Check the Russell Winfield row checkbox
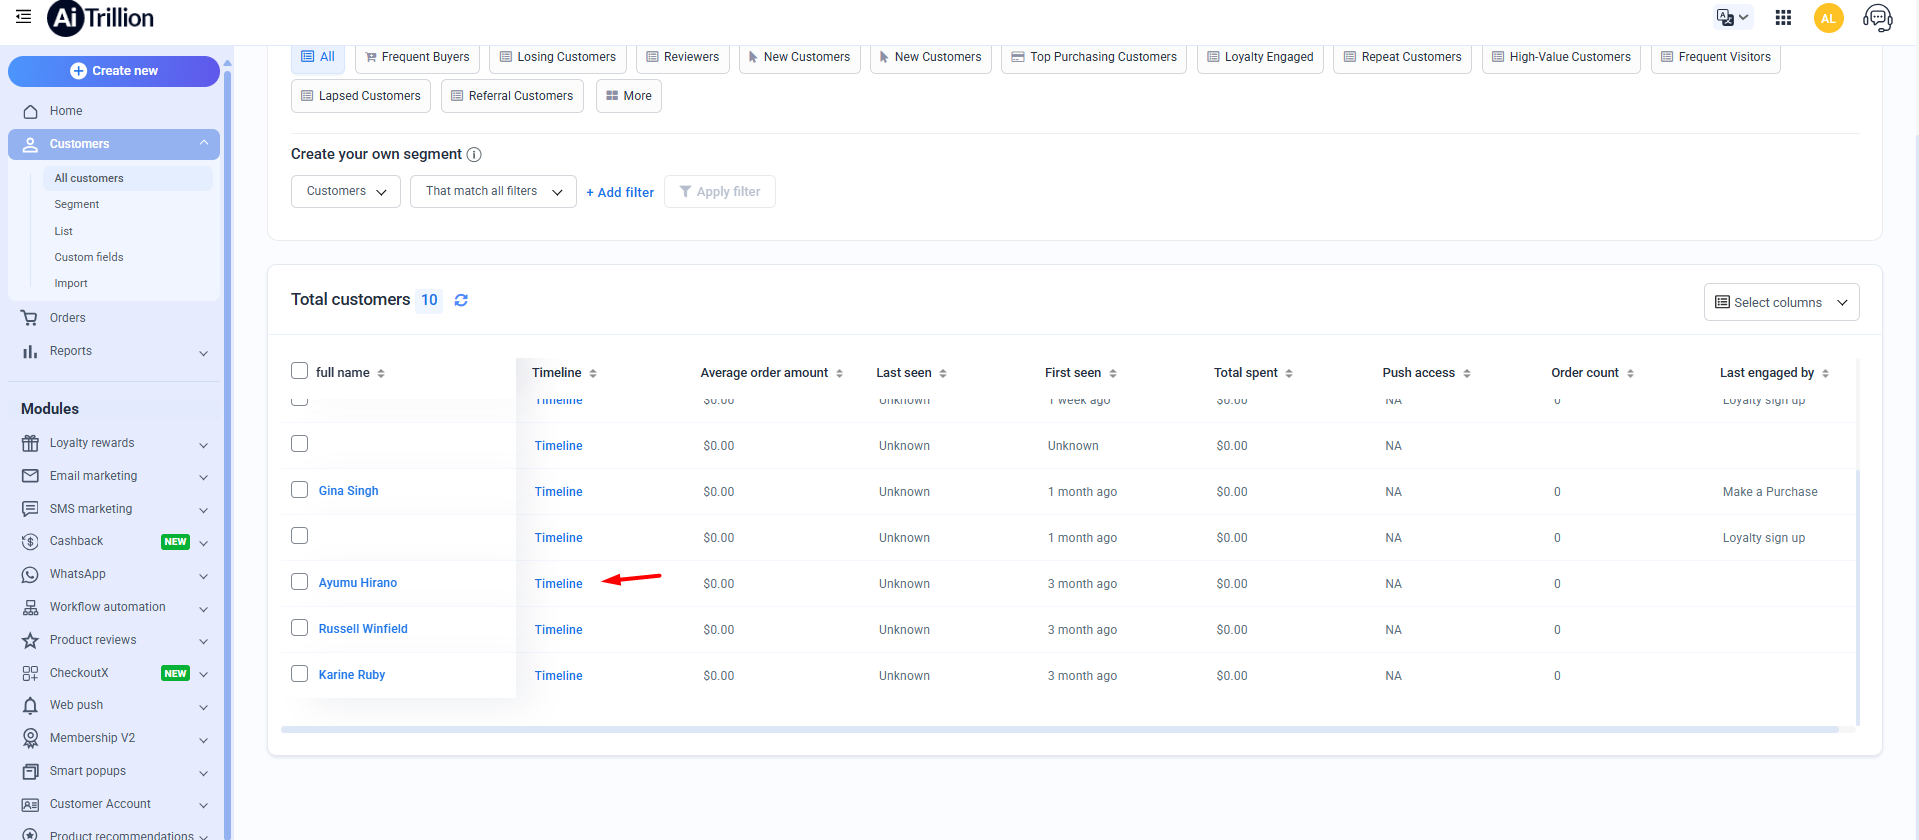Viewport: 1919px width, 840px height. click(299, 628)
